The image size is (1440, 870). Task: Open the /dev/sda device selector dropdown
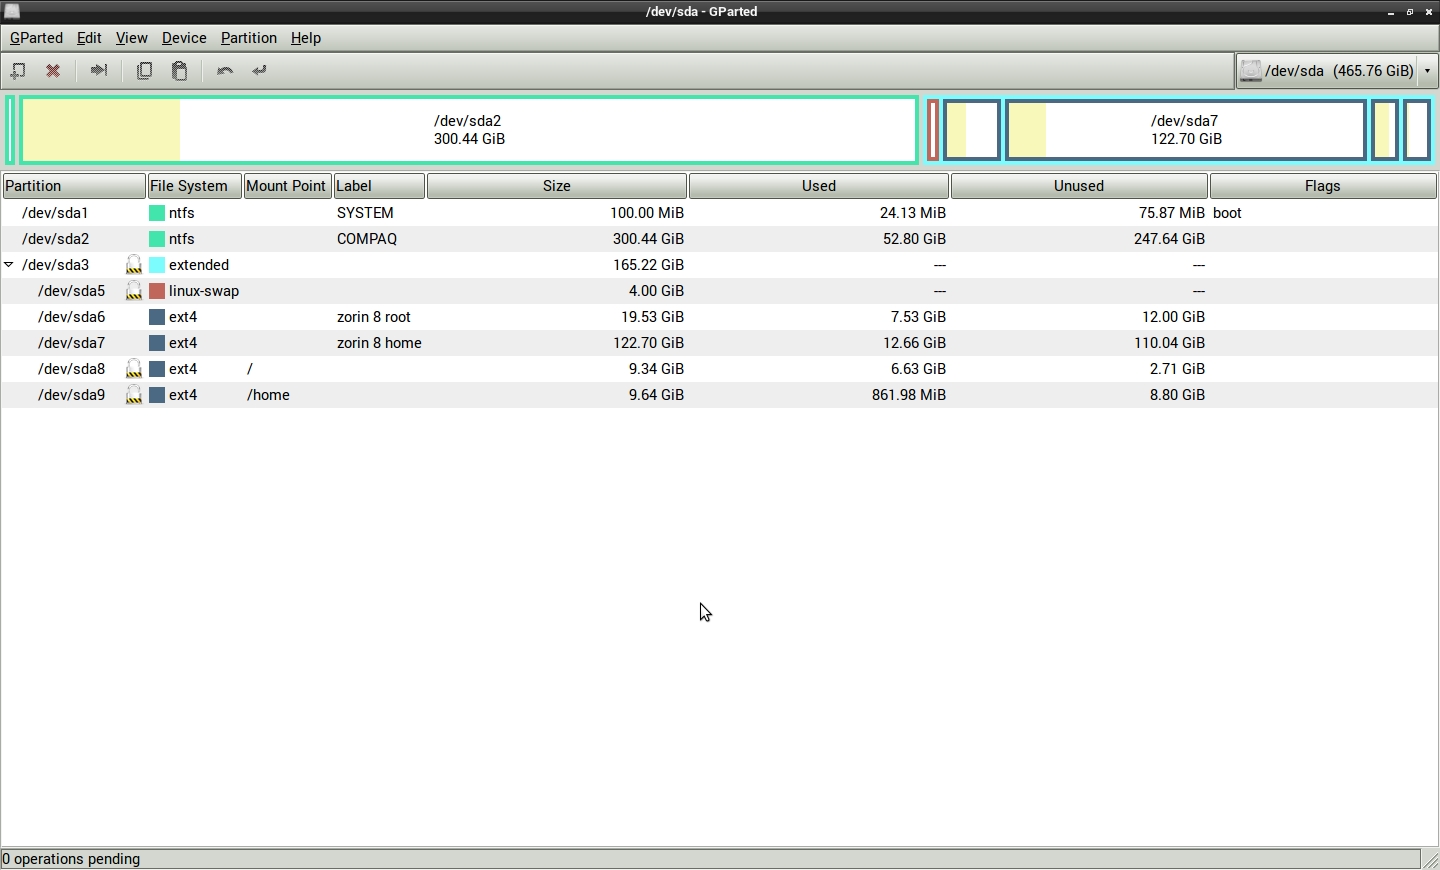[x=1428, y=71]
